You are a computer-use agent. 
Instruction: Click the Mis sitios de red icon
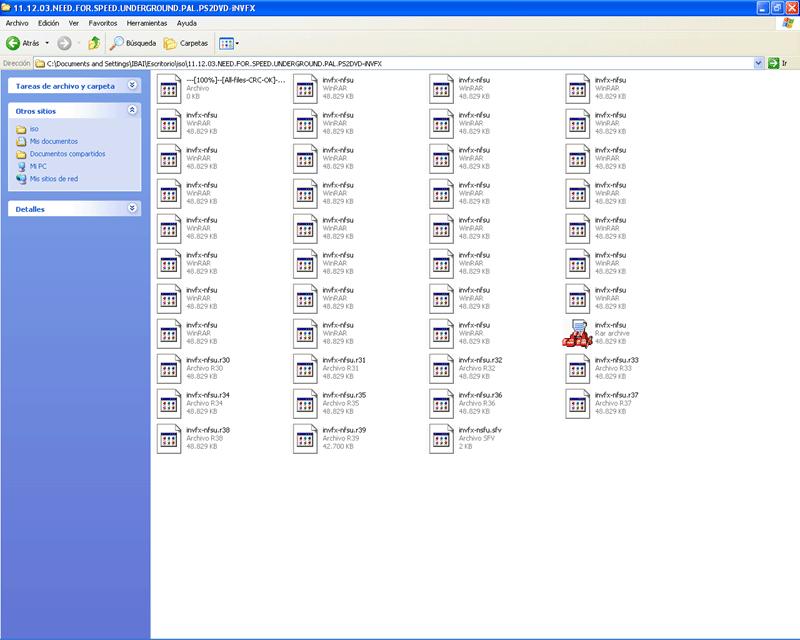point(21,179)
